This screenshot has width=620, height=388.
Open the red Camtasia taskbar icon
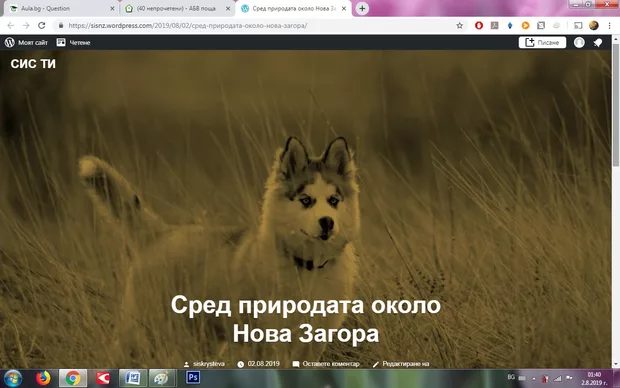(103, 378)
